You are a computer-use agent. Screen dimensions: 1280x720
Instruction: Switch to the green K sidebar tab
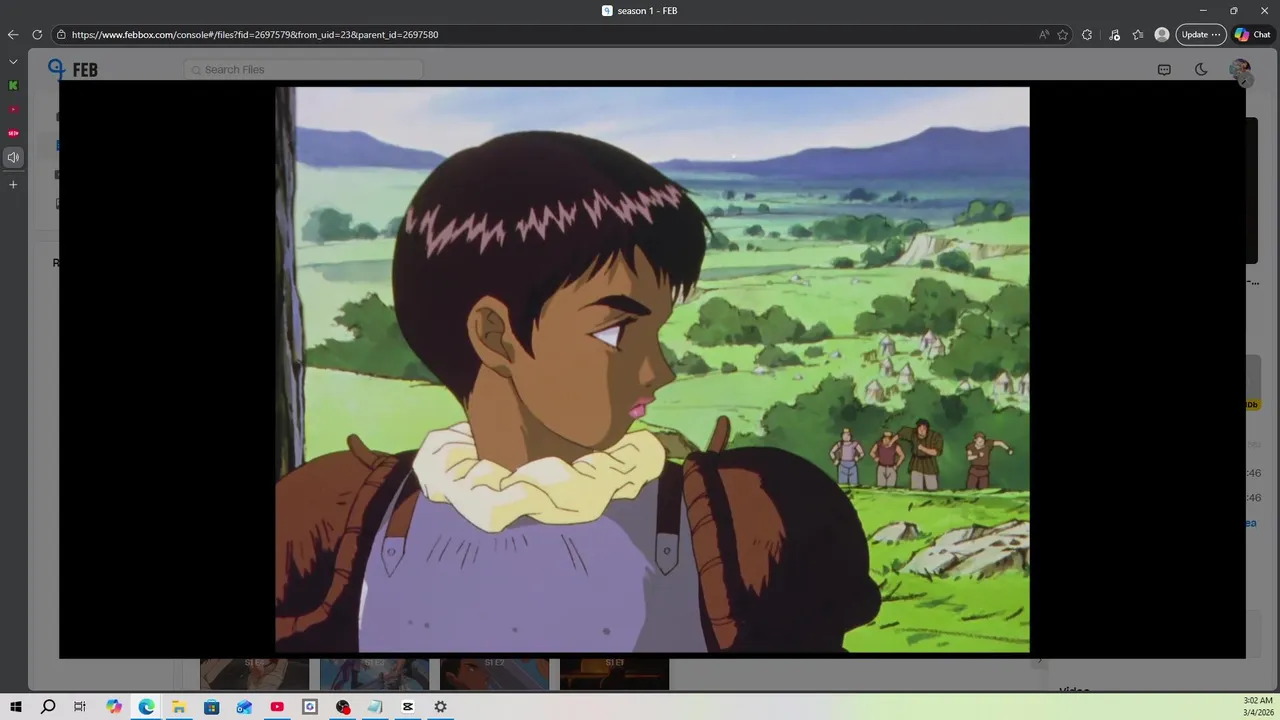13,85
